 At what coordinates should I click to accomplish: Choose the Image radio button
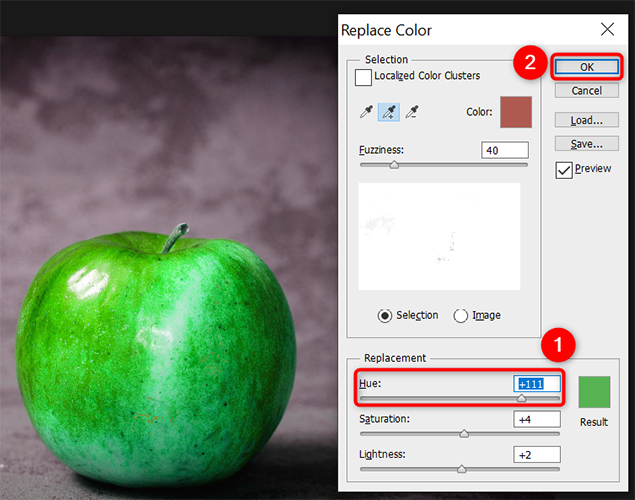tap(460, 315)
